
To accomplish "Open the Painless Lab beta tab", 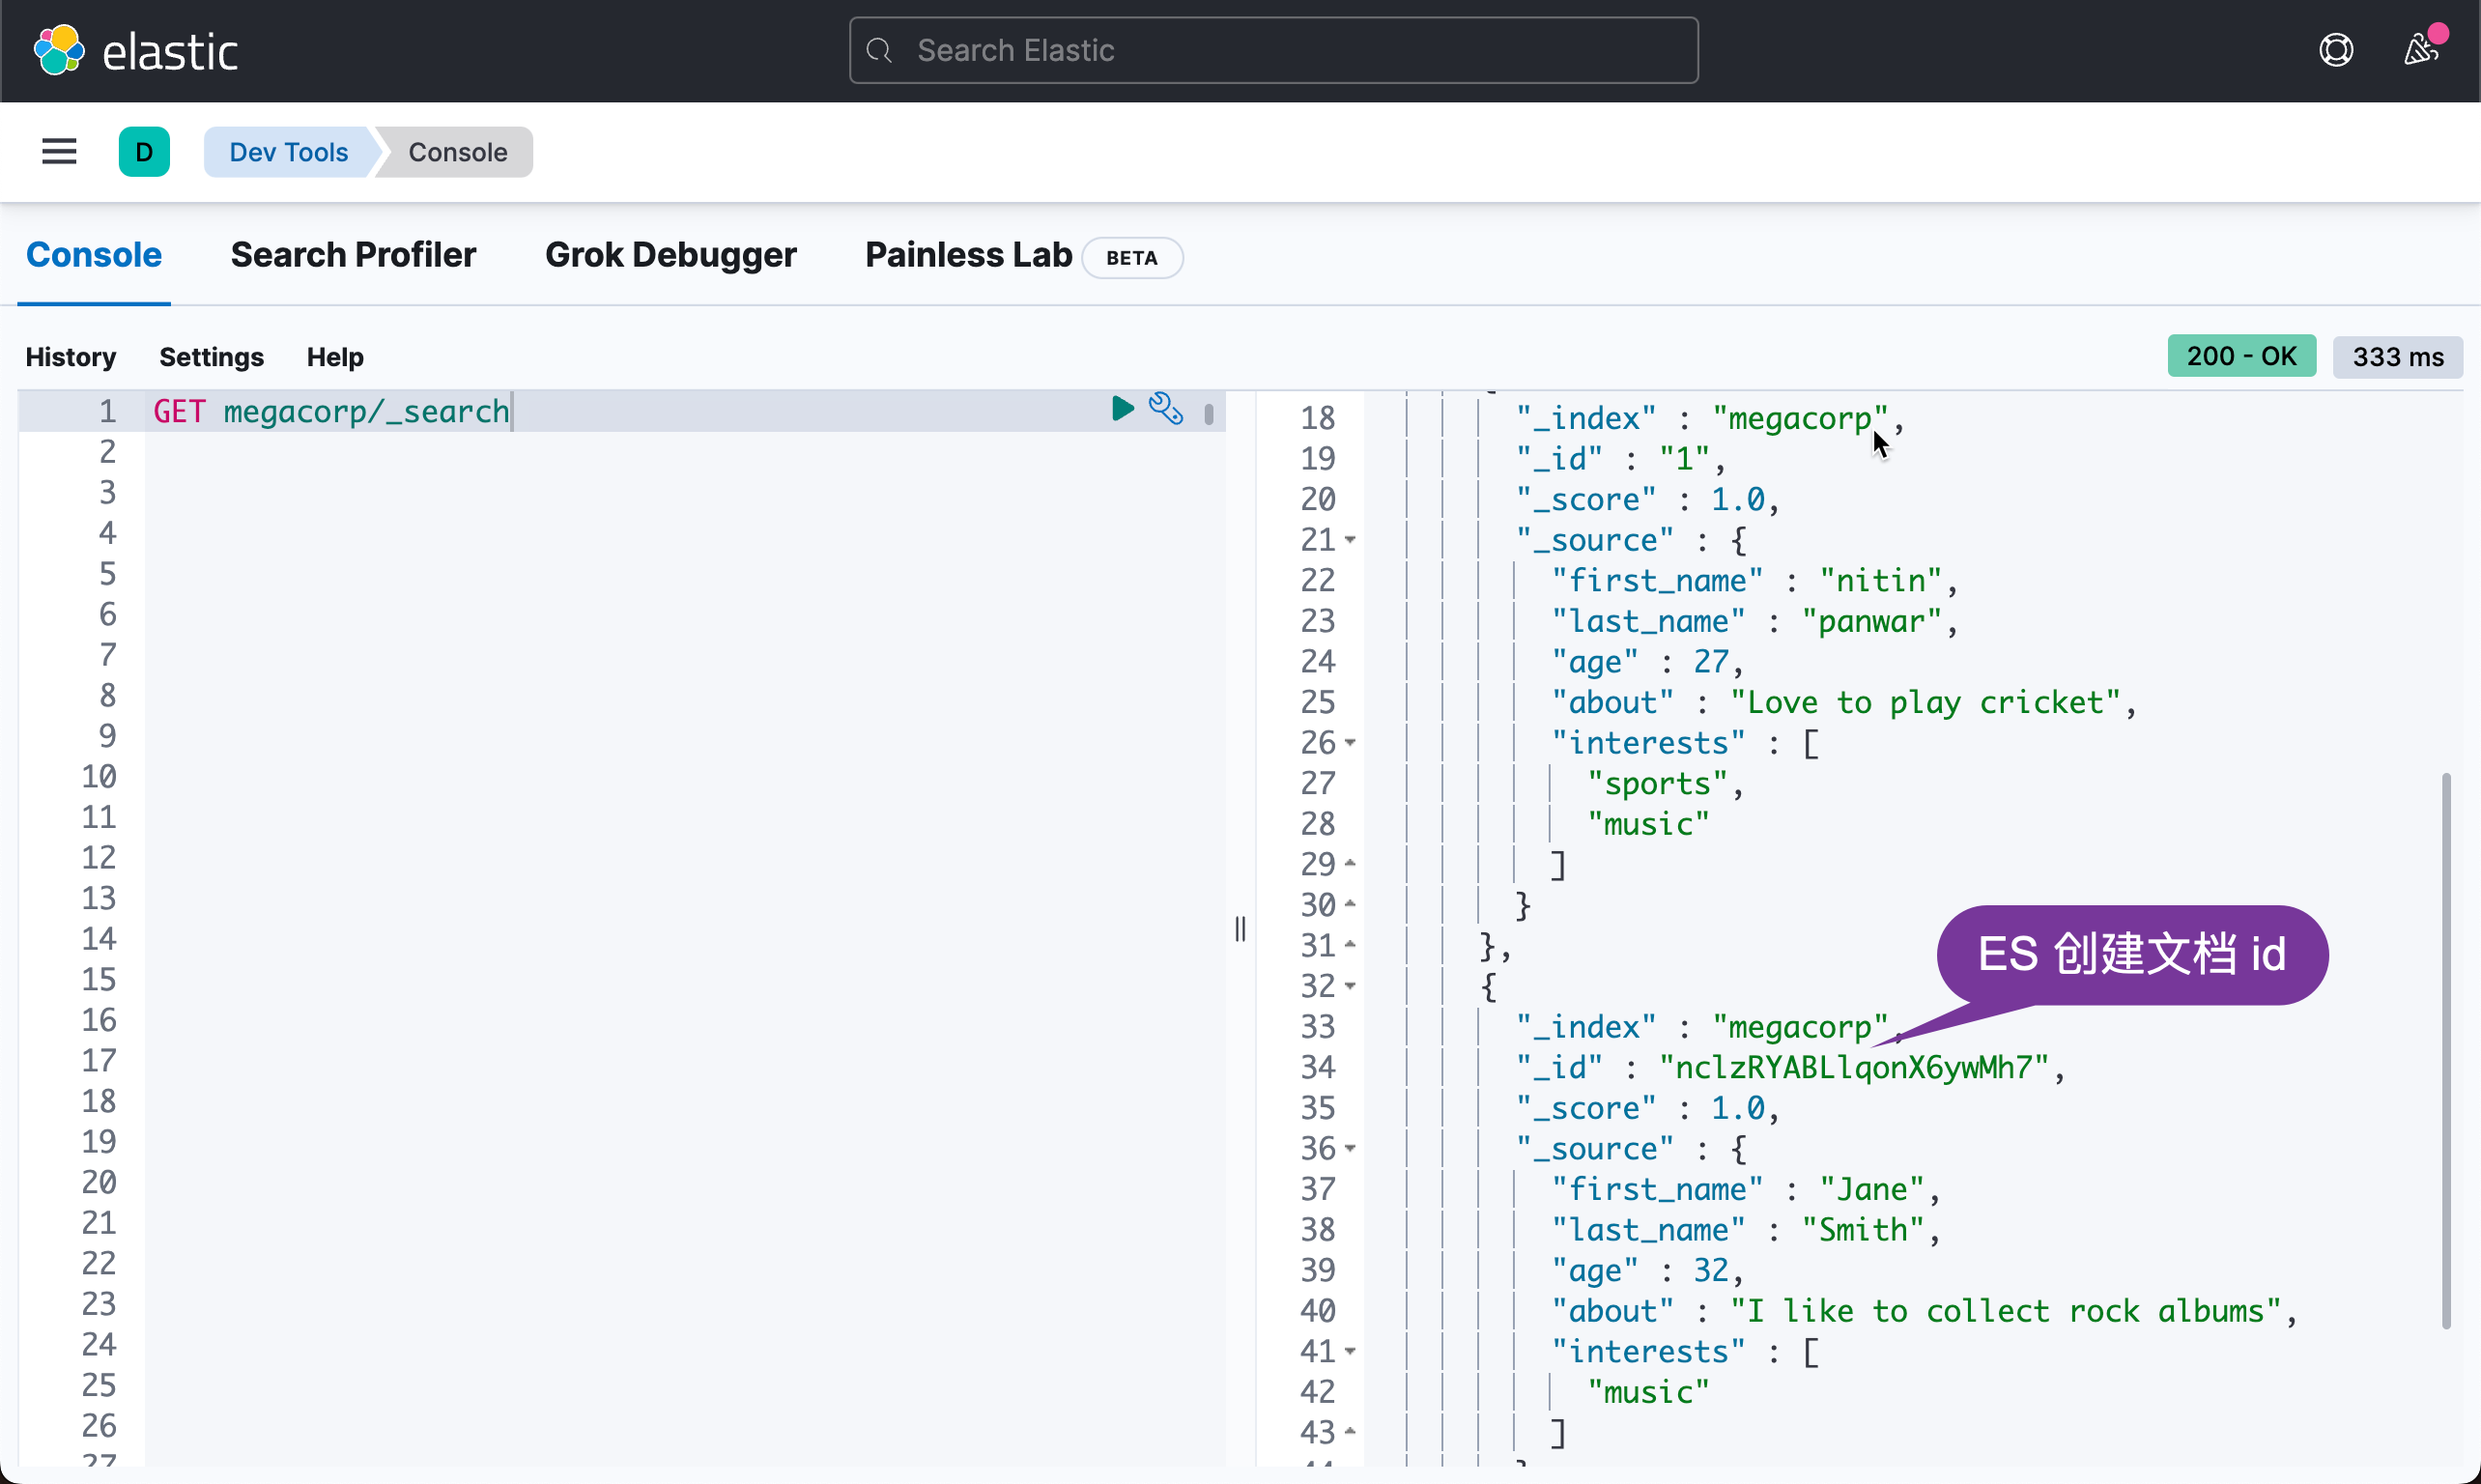I will point(966,256).
